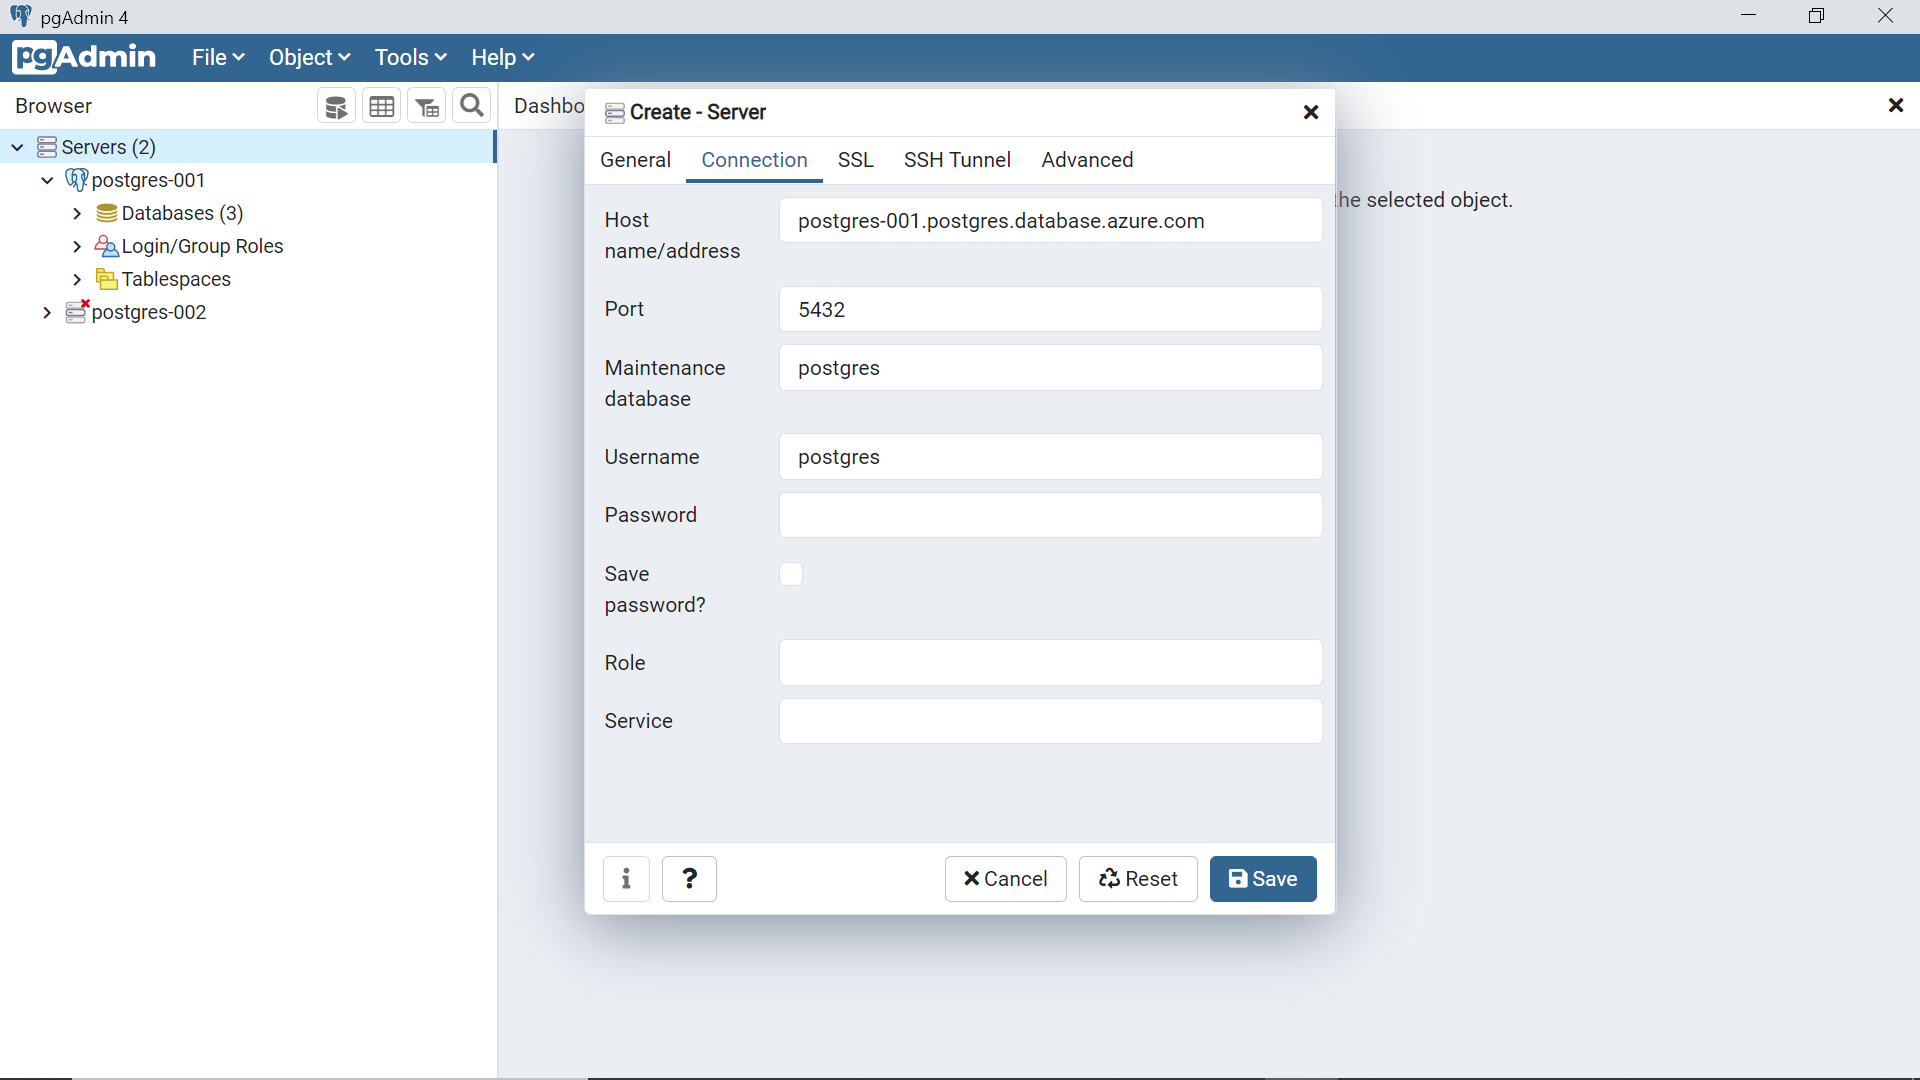This screenshot has width=1920, height=1080.
Task: Click the Filtered Rows icon in Browser
Action: point(427,106)
